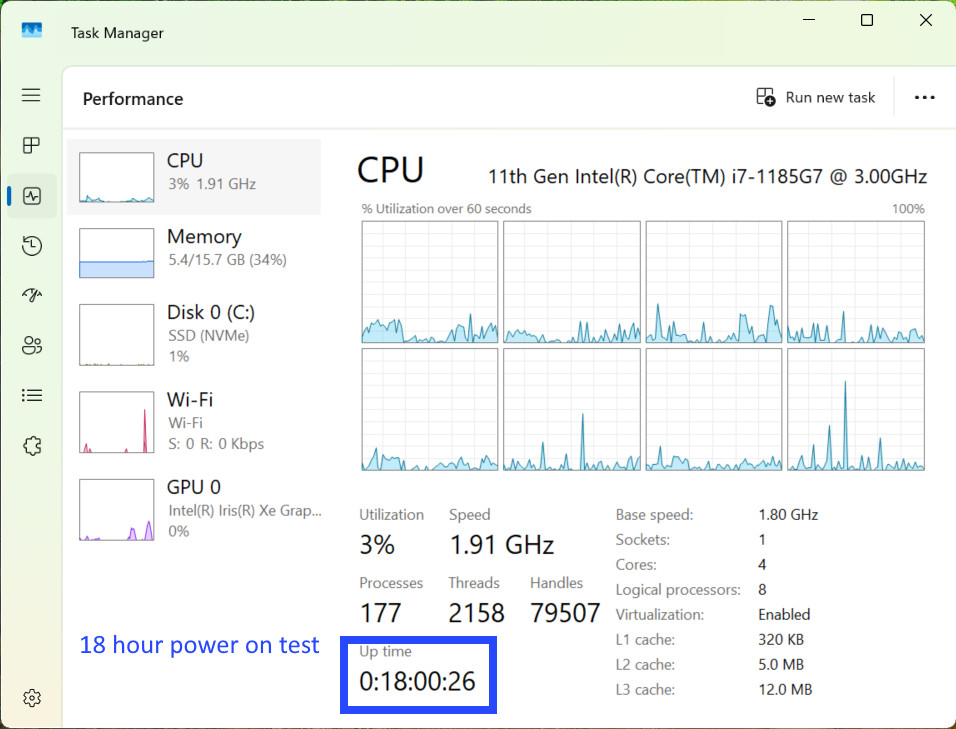This screenshot has height=729, width=956.
Task: Click the first logical processor graph
Action: [x=430, y=282]
